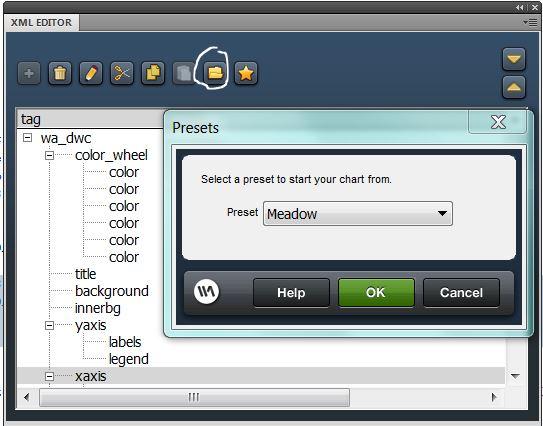Open the panel options menu icon
The width and height of the screenshot is (543, 426).
pos(531,23)
